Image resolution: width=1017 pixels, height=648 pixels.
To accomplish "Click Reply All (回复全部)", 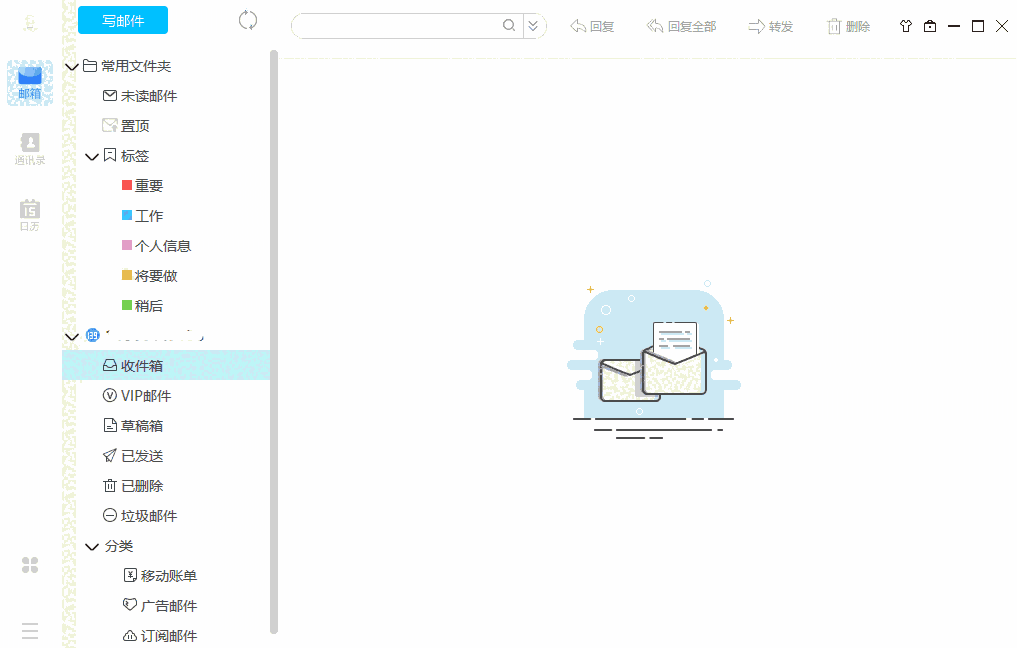I will 681,26.
